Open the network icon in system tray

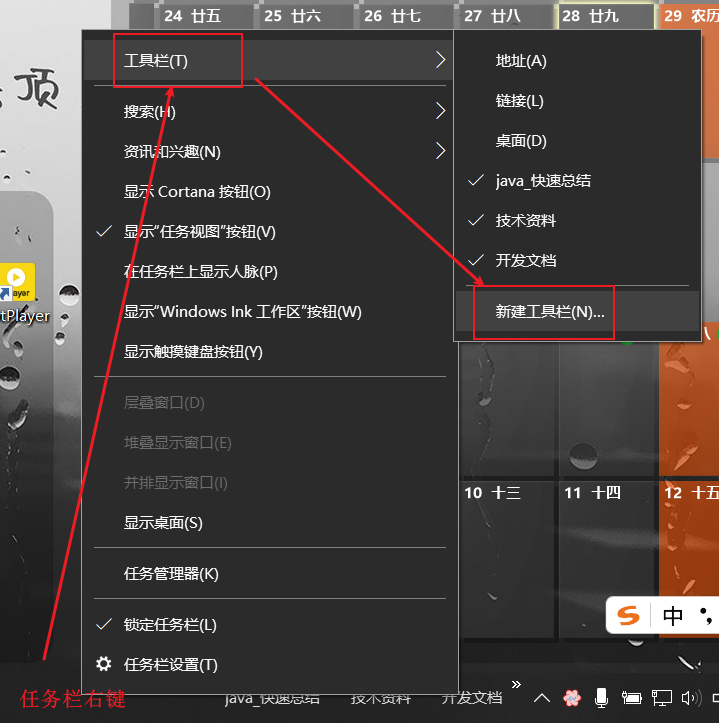coord(661,697)
